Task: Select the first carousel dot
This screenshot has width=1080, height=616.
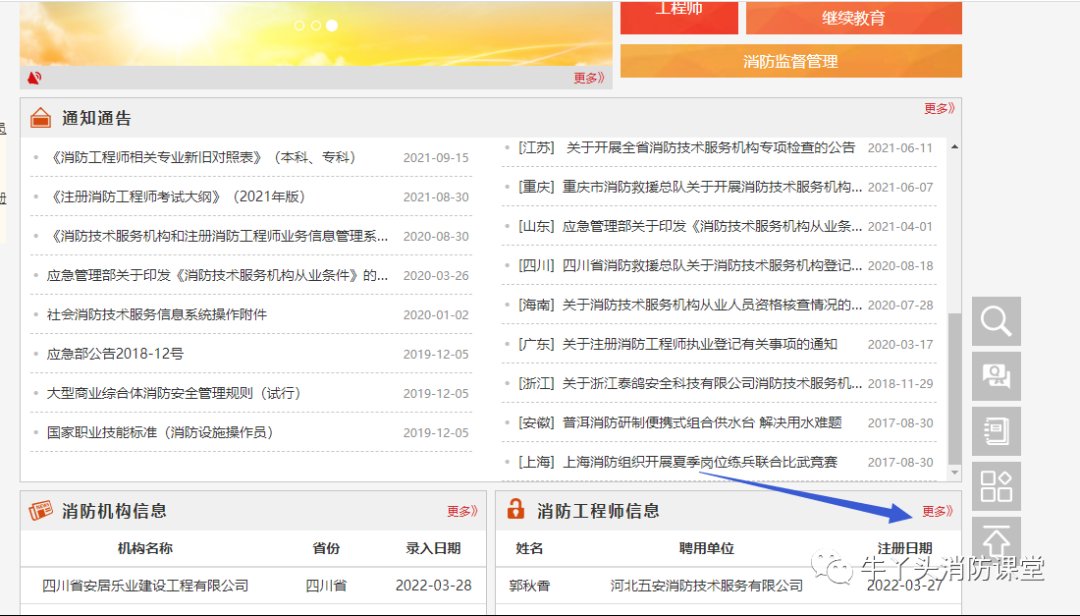Action: click(299, 25)
